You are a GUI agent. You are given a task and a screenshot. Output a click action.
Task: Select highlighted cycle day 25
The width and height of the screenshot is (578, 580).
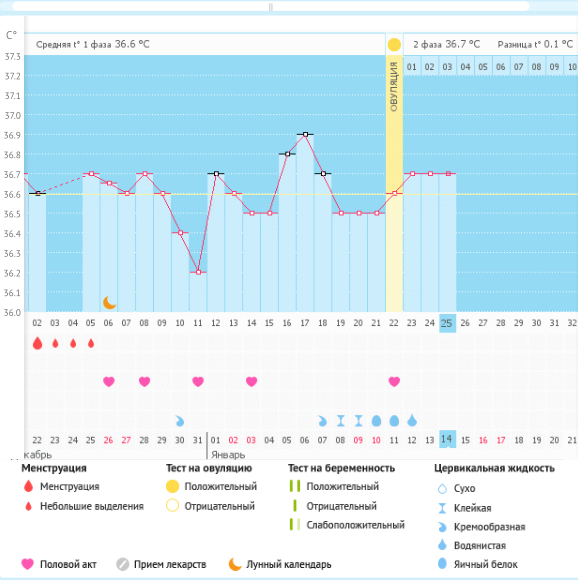tap(447, 323)
